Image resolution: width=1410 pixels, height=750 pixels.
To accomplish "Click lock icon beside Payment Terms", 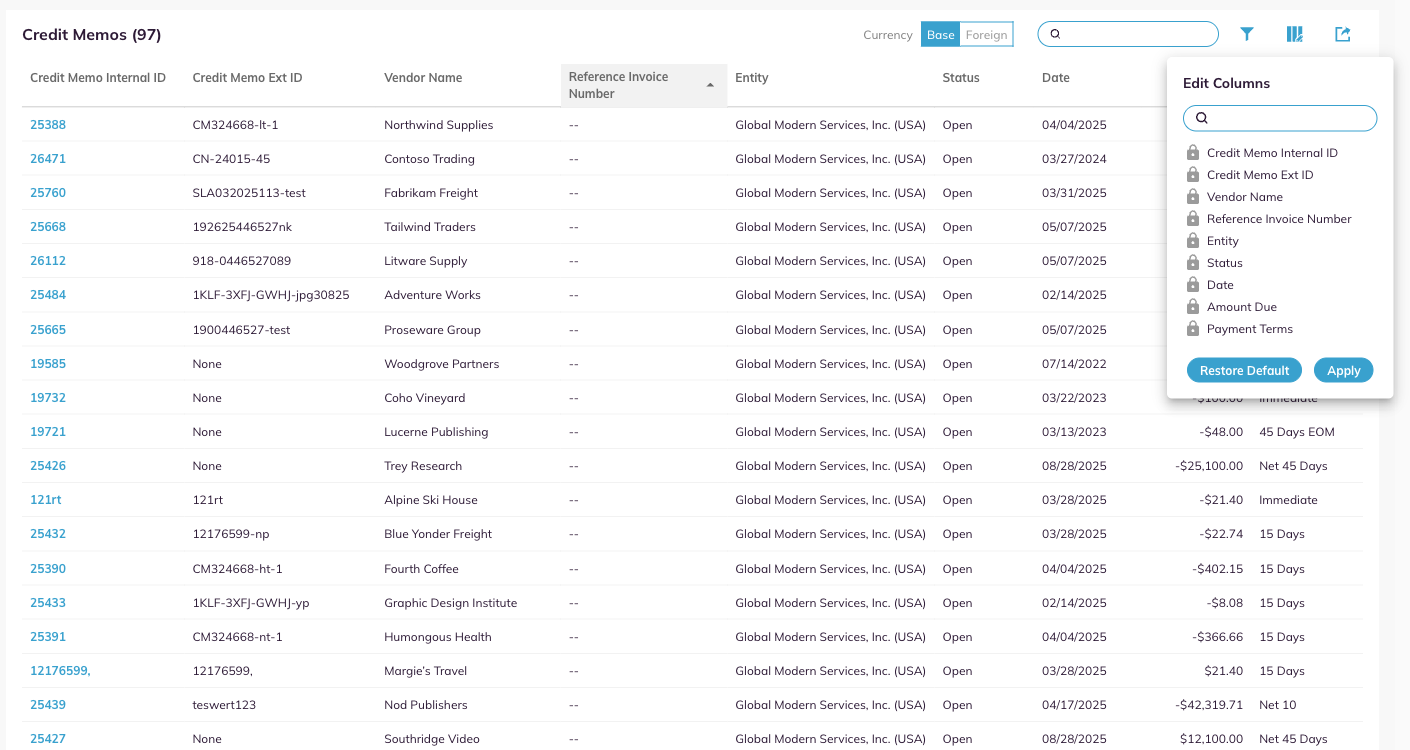I will 1193,329.
